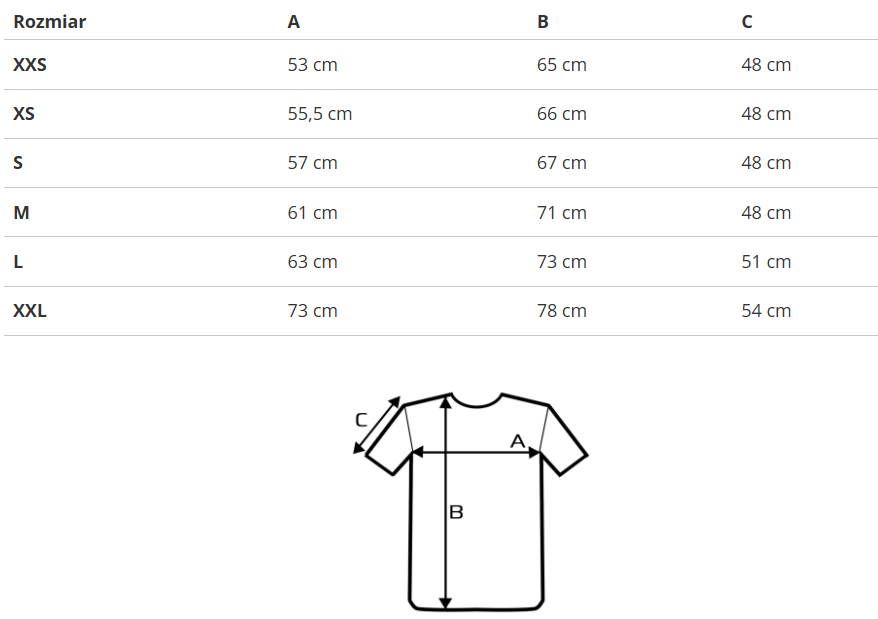Click the 55,5 cm cell in the XS row
Image resolution: width=878 pixels, height=619 pixels.
[320, 114]
